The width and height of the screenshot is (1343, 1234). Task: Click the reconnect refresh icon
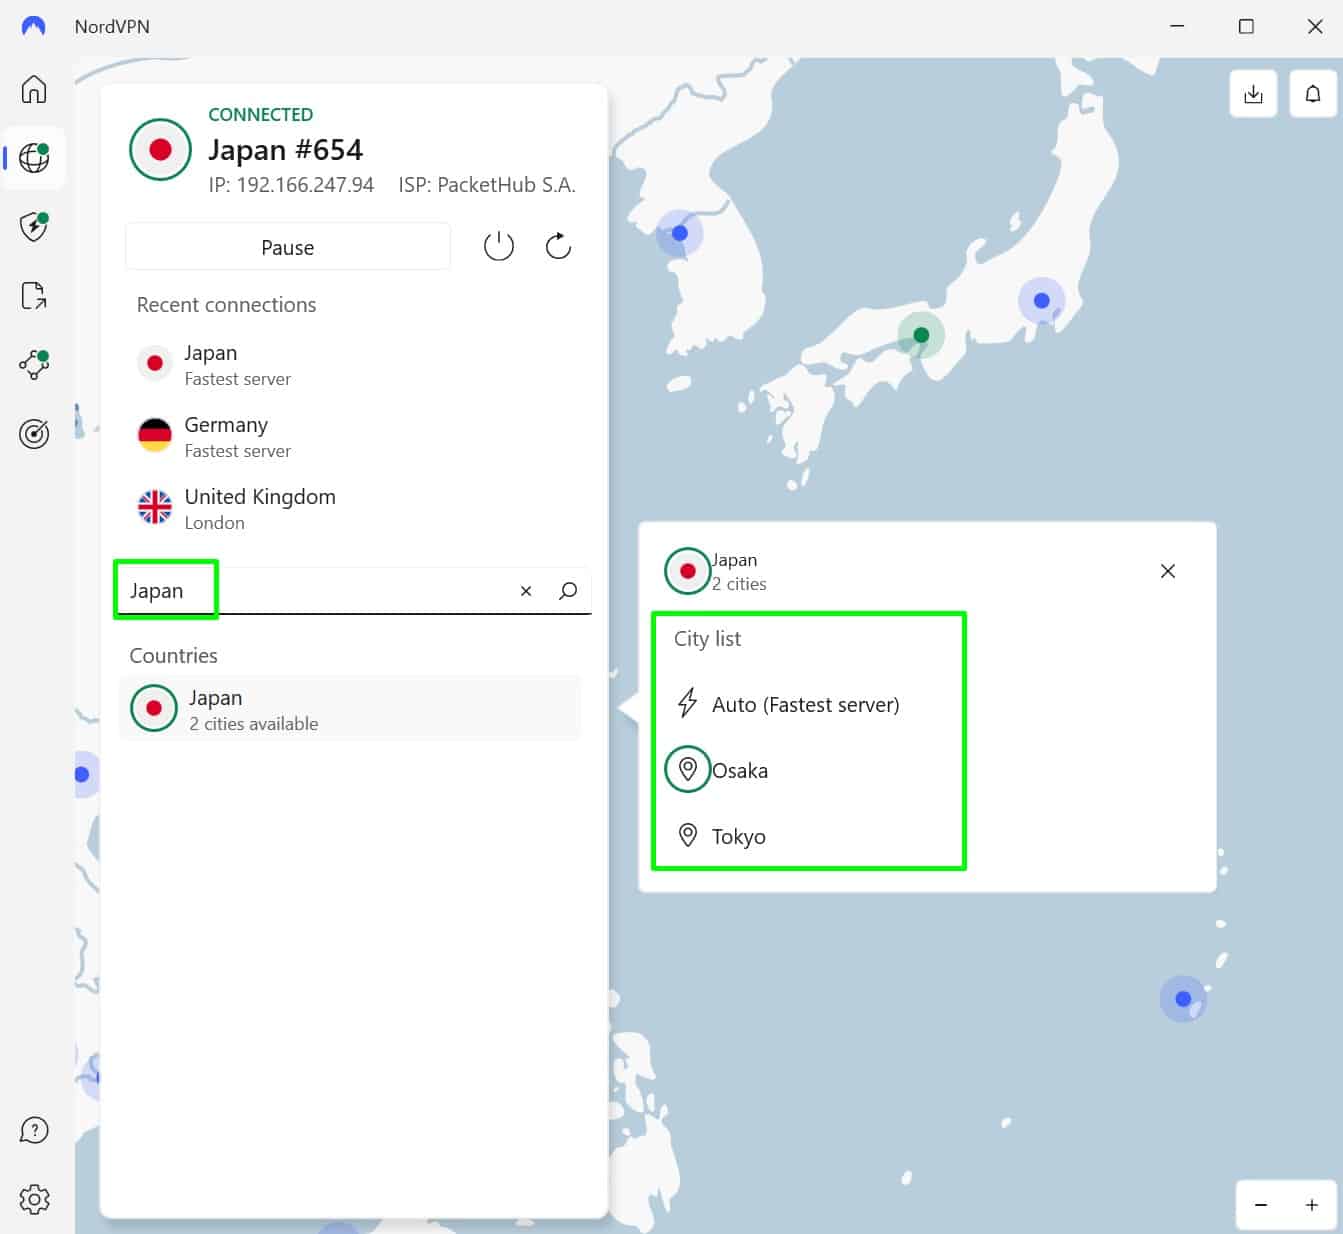coord(558,246)
